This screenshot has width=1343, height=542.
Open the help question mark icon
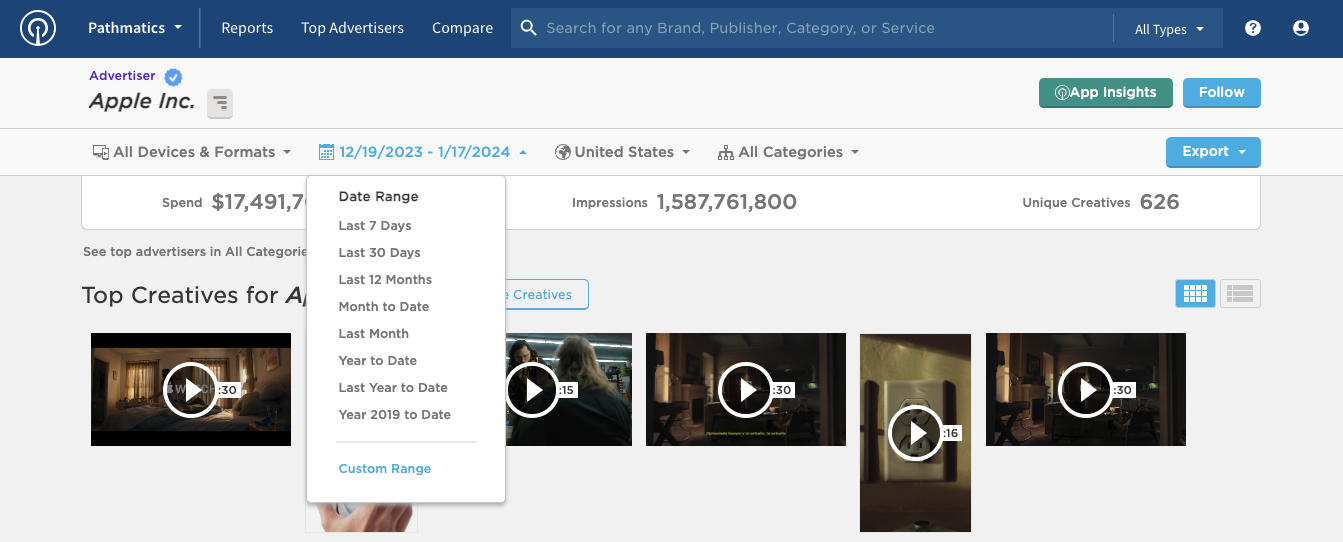[x=1253, y=28]
